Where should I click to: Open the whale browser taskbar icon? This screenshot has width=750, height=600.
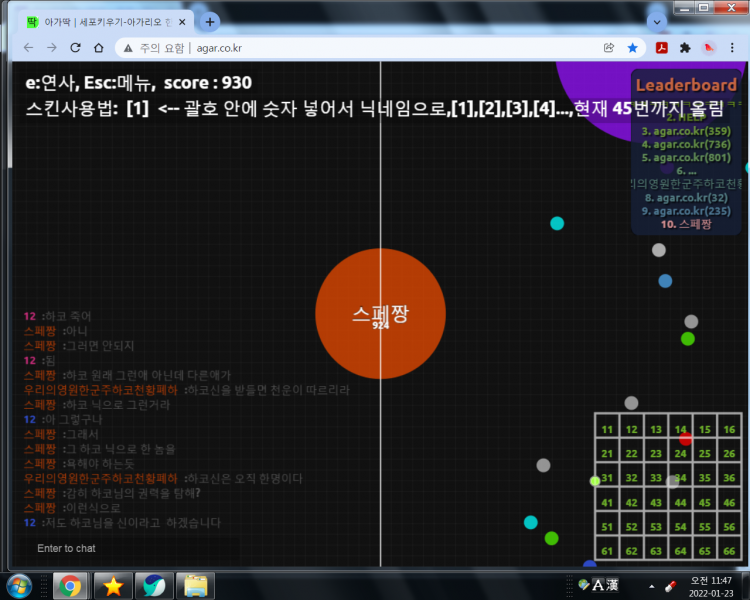(154, 586)
